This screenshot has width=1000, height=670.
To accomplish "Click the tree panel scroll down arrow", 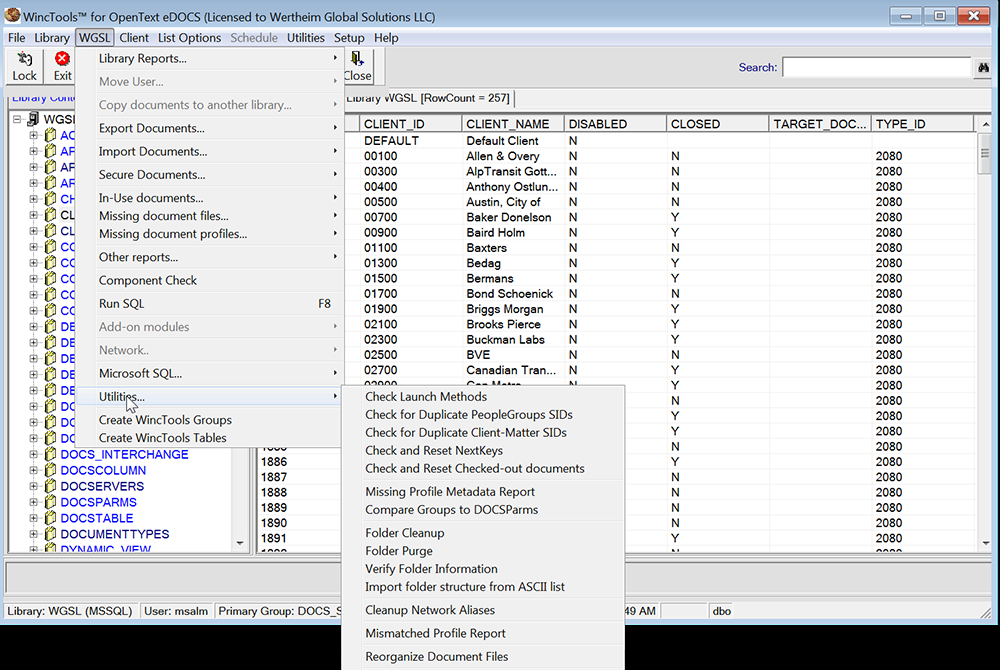I will click(x=240, y=543).
